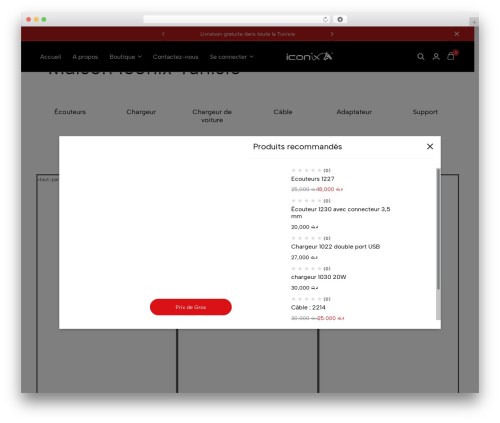
Task: Show previous announcement with left arrow
Action: 163,34
